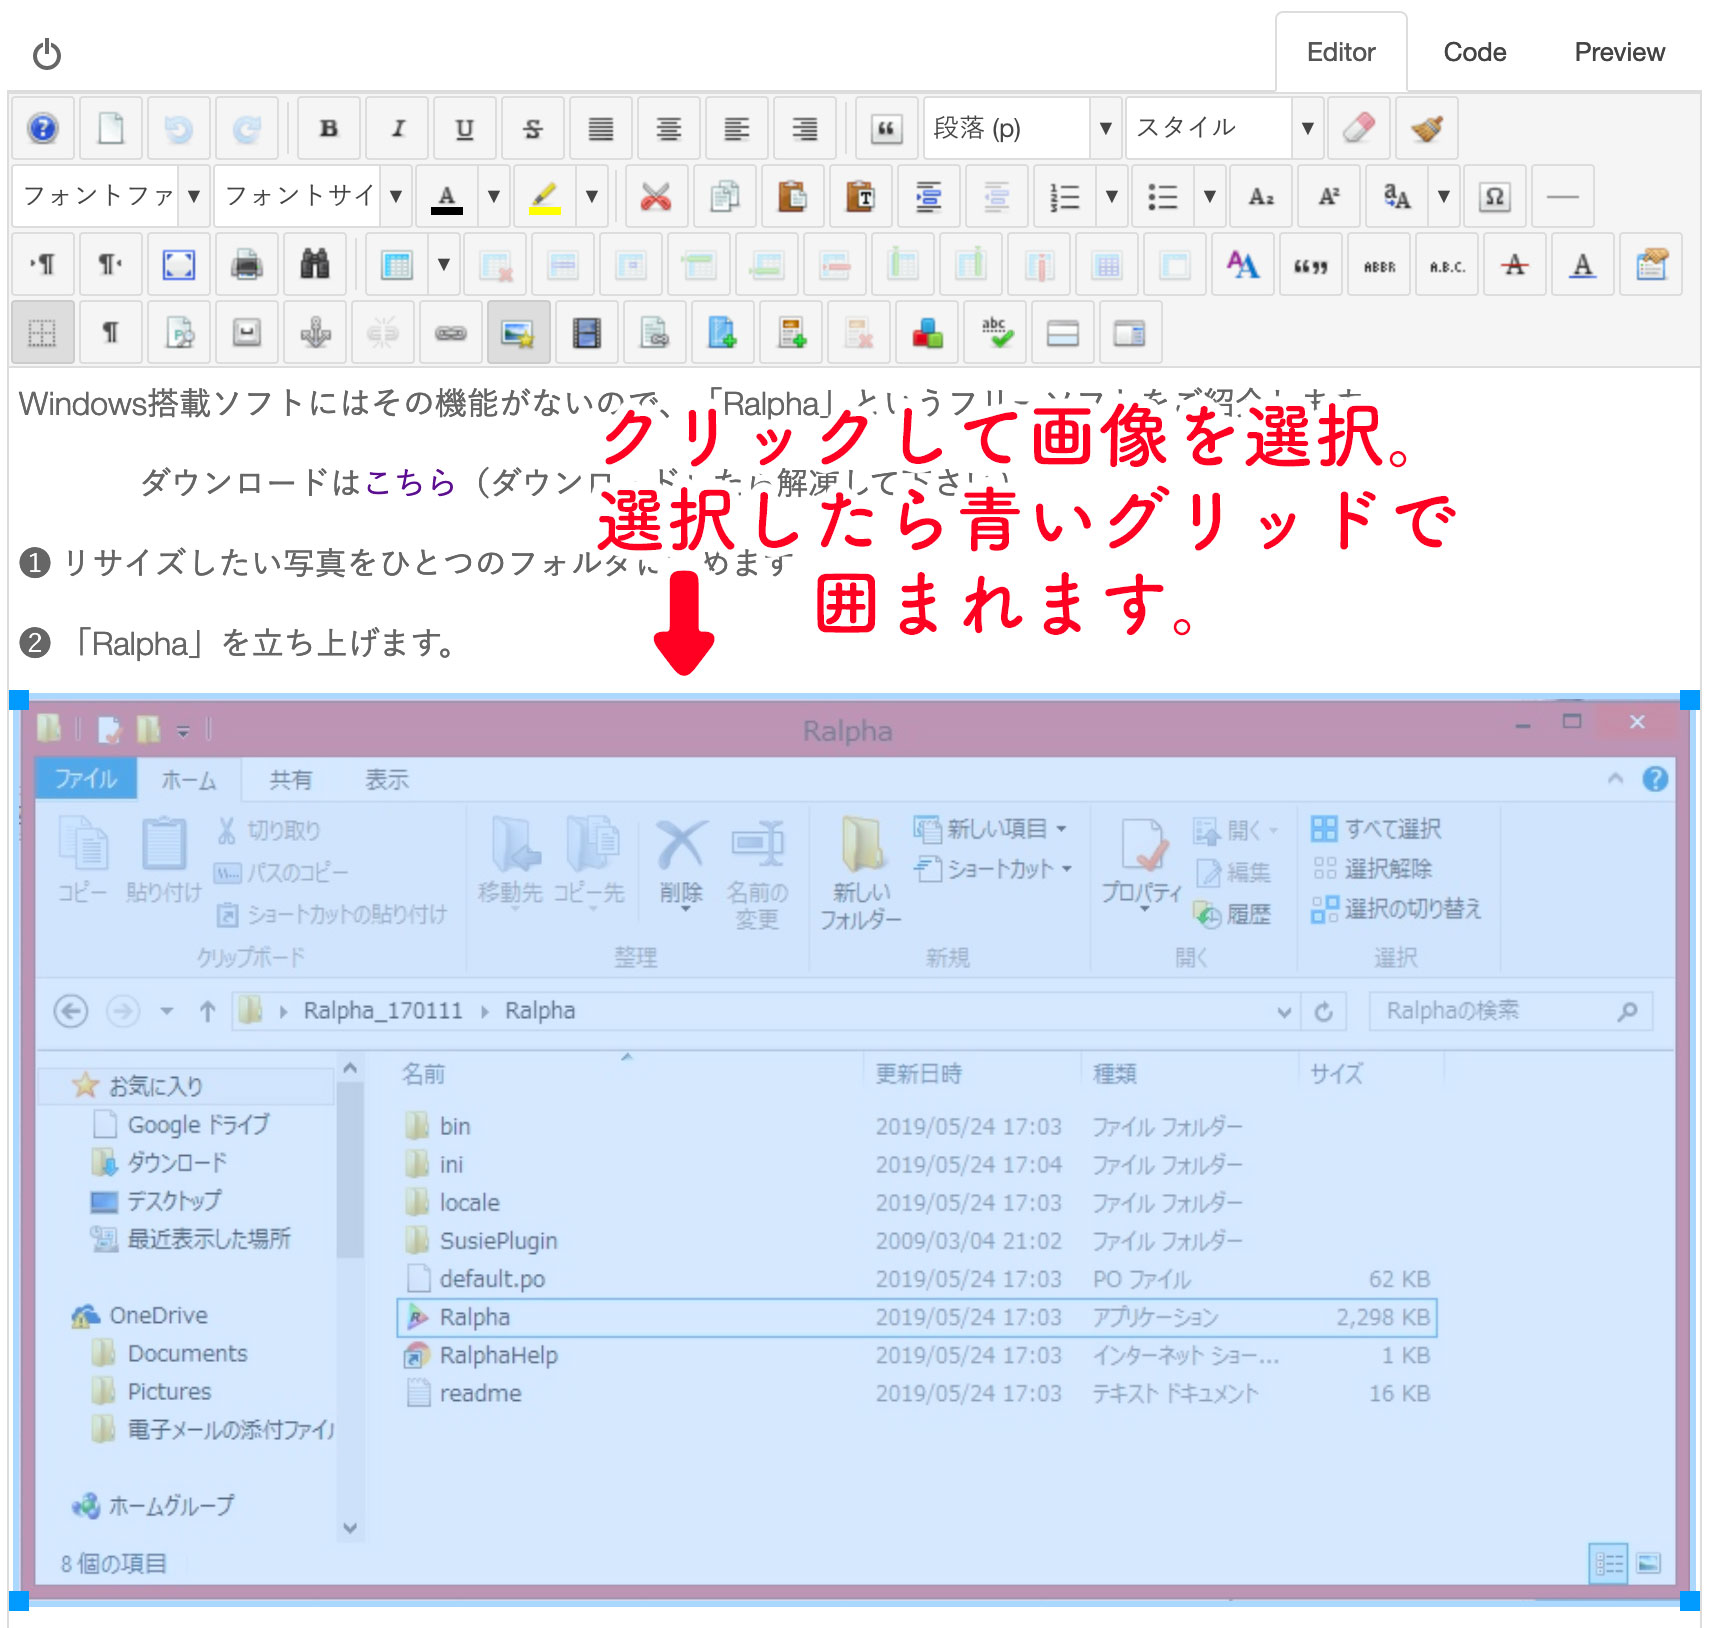
Task: Insert an anchor with the anchor icon
Action: [315, 333]
